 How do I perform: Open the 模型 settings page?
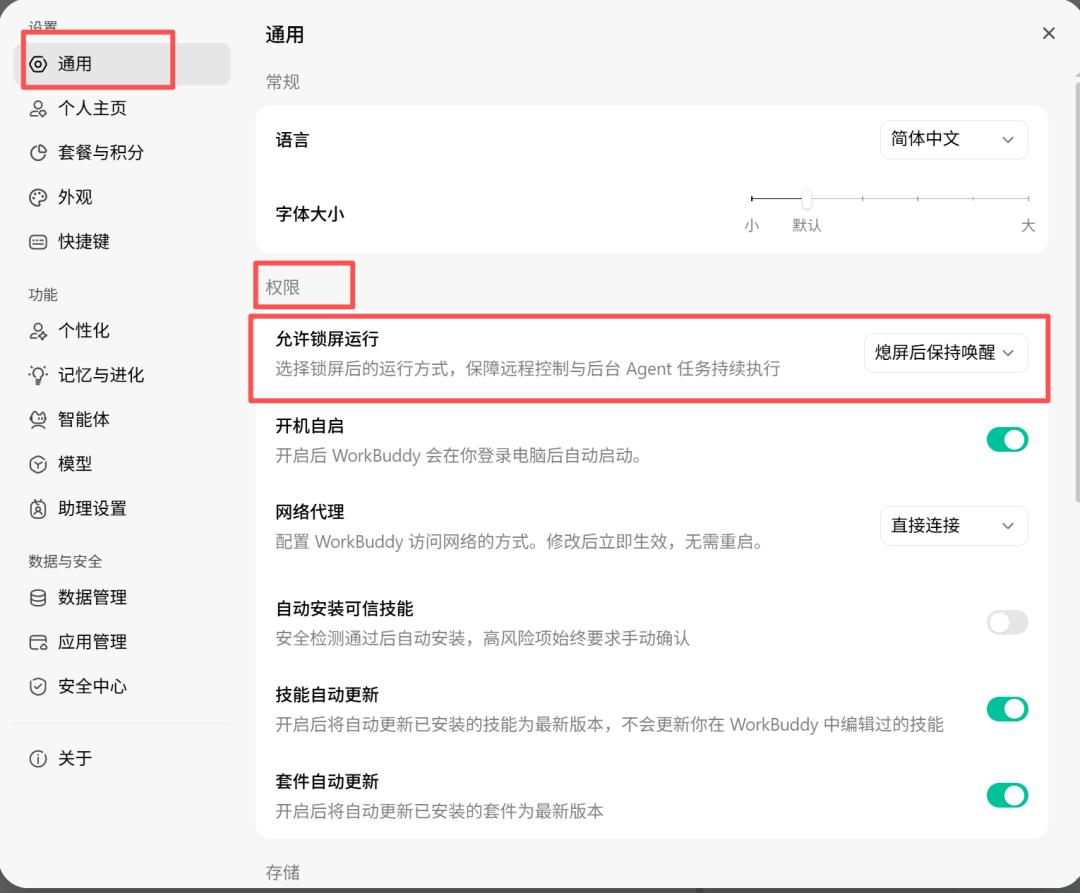(x=122, y=464)
